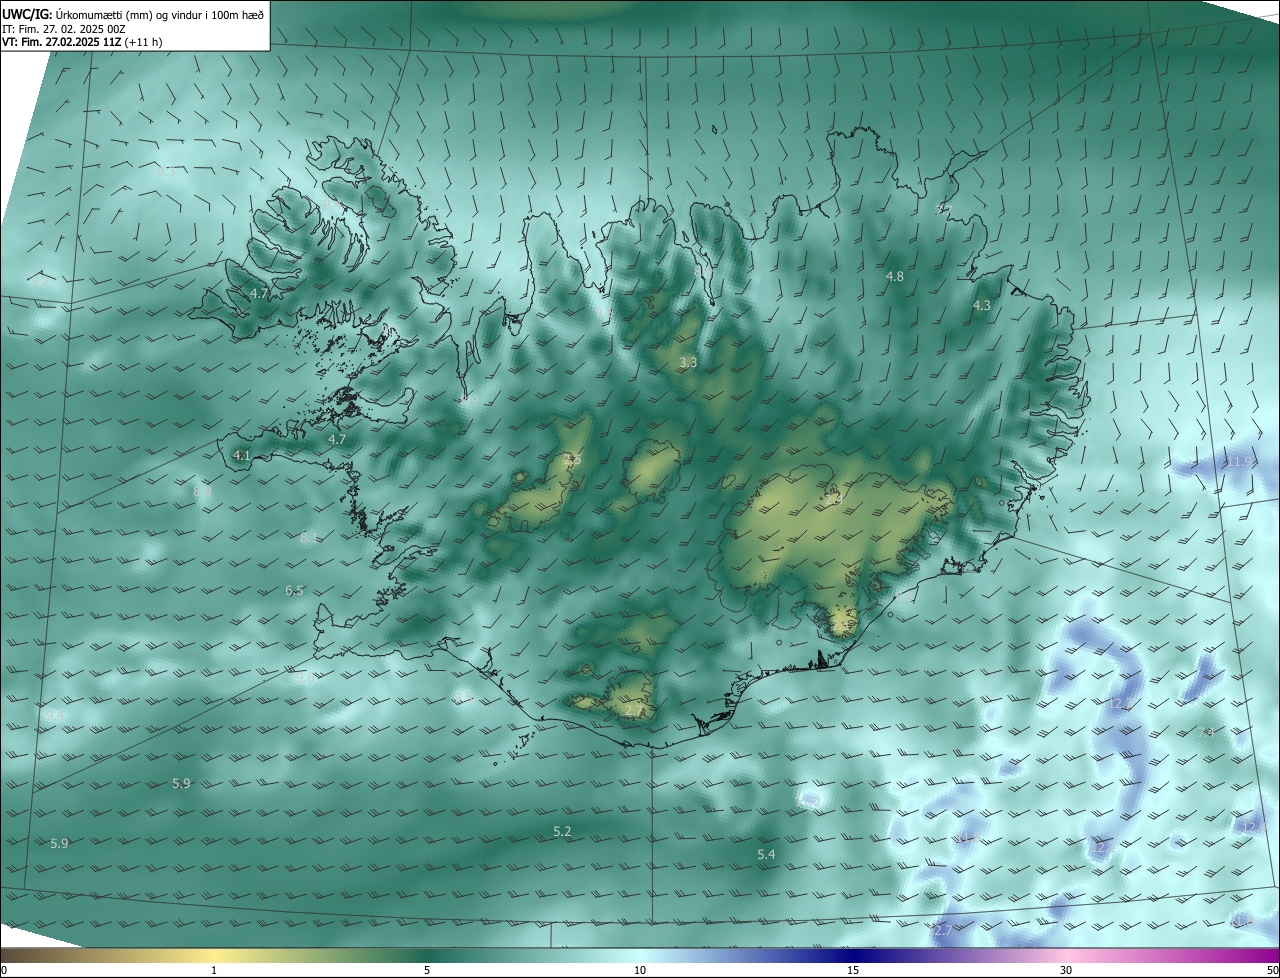Click the "4.1" value on the map
Image resolution: width=1280 pixels, height=978 pixels.
(241, 455)
